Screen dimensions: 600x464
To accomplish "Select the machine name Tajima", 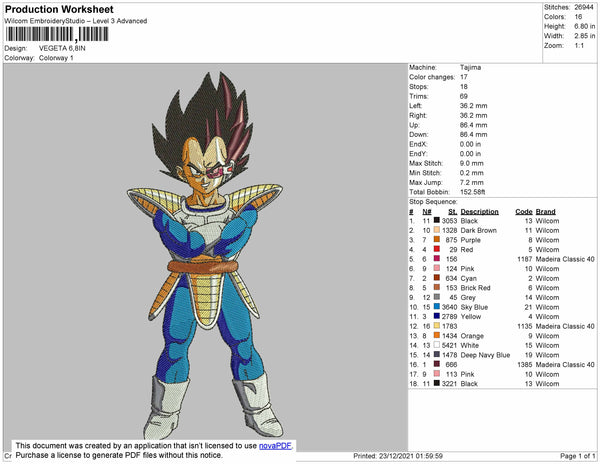I will coord(470,67).
